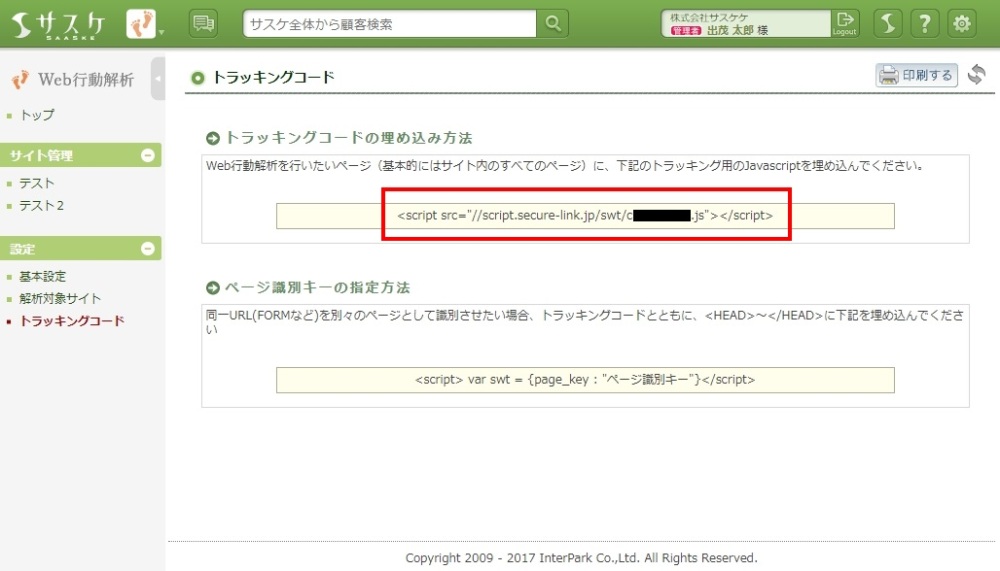Click the ページ識別キーの指定方法 heading
This screenshot has width=1000, height=571.
point(317,288)
